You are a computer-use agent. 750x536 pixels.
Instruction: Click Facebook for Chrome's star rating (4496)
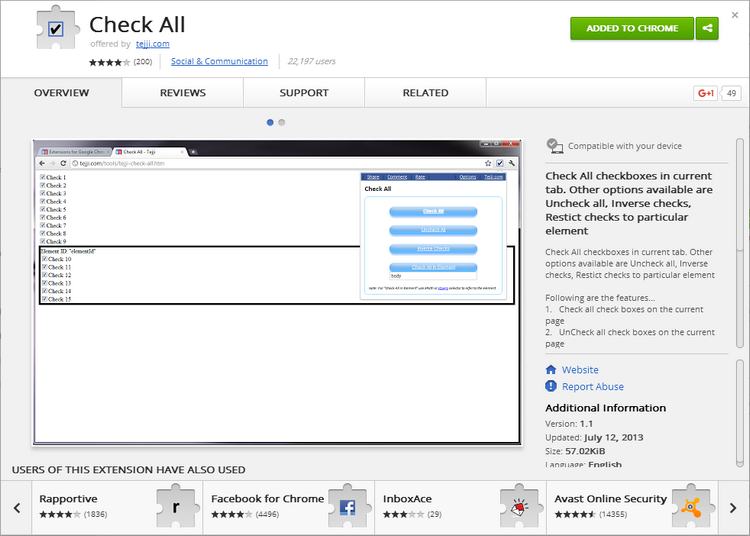245,514
